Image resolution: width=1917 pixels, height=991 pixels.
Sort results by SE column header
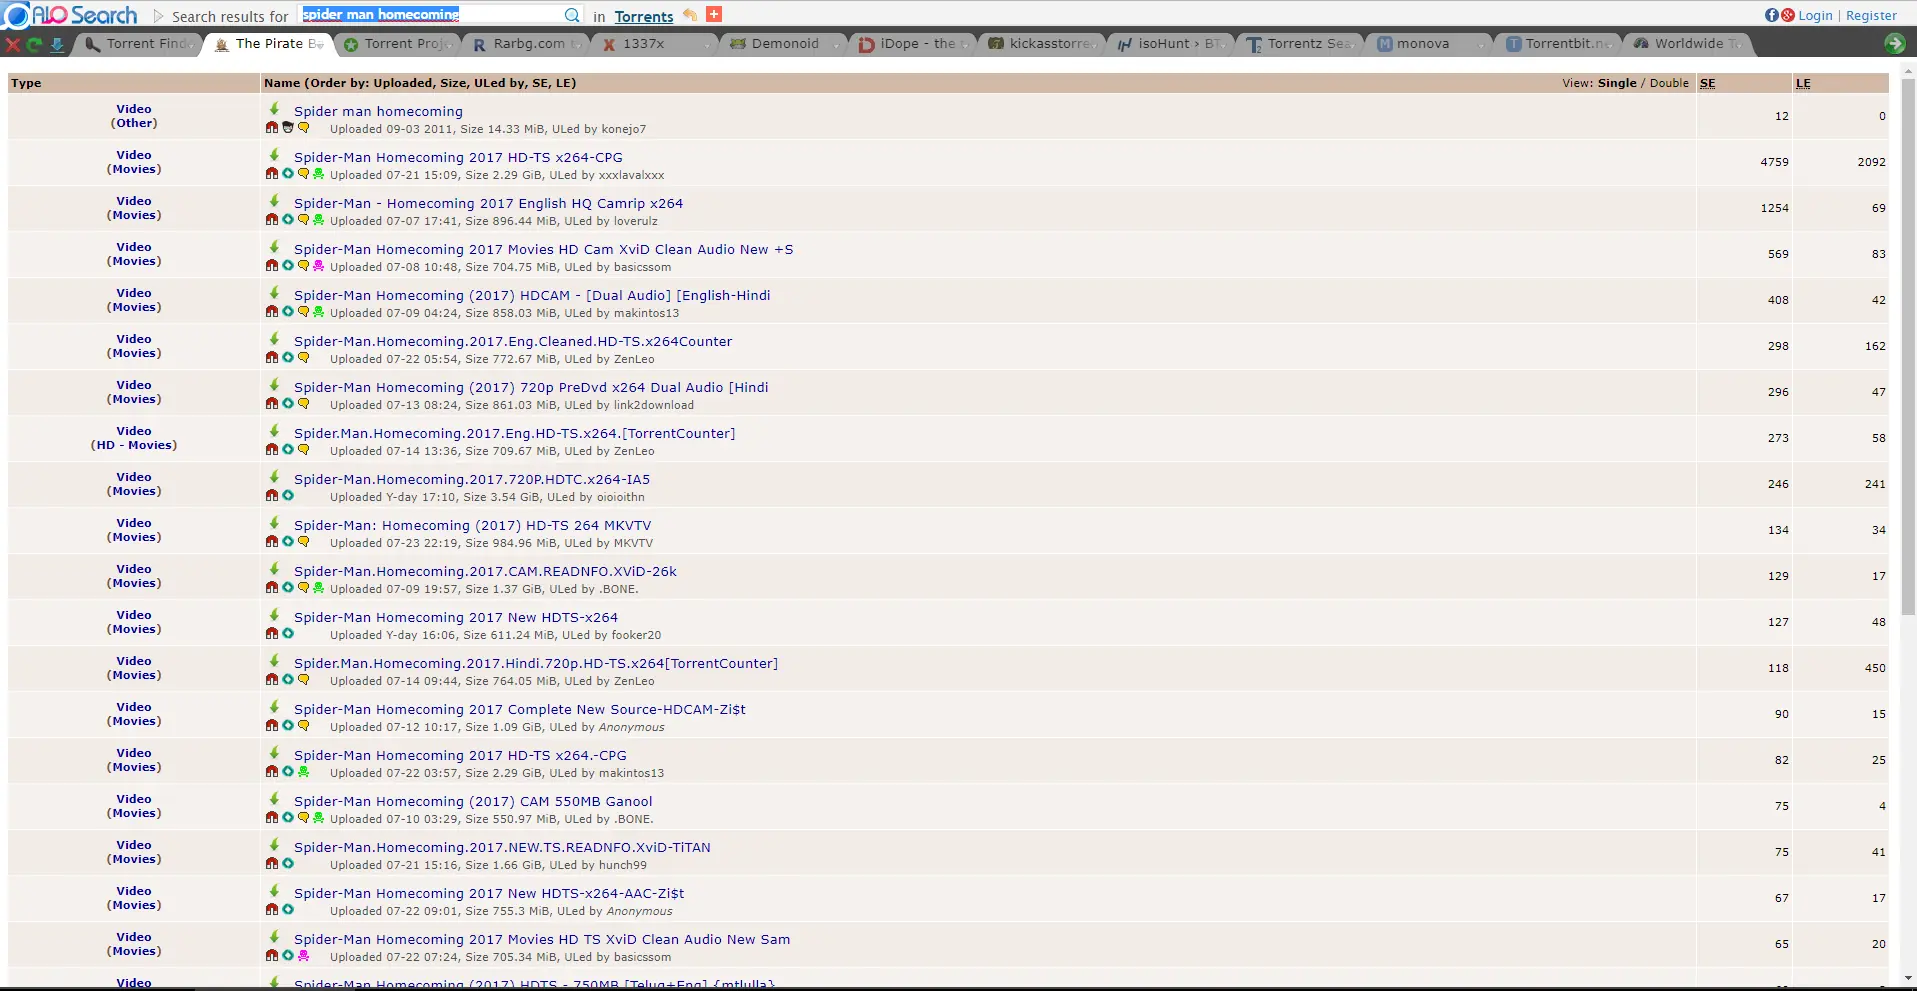click(x=1707, y=83)
